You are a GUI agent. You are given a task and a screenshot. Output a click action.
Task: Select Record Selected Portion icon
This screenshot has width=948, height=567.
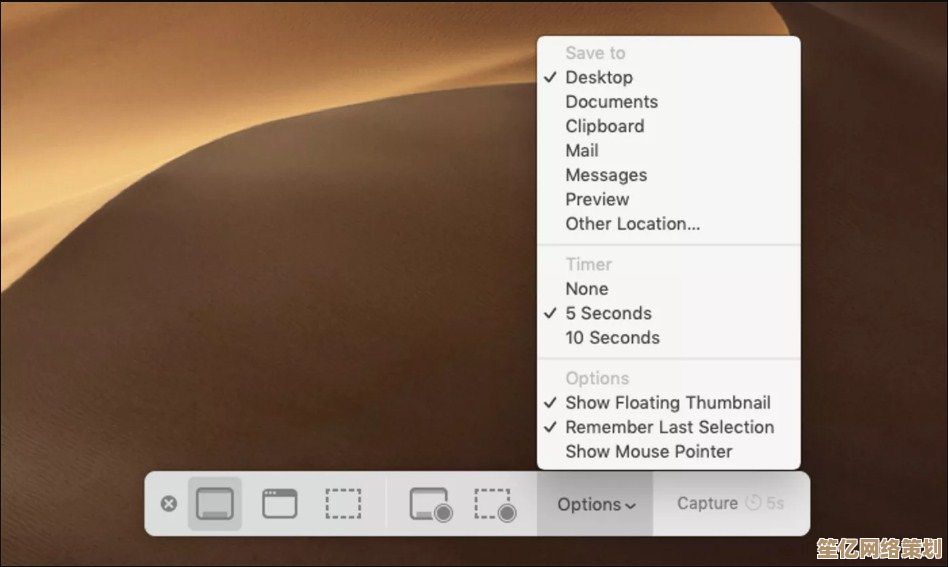pyautogui.click(x=494, y=505)
